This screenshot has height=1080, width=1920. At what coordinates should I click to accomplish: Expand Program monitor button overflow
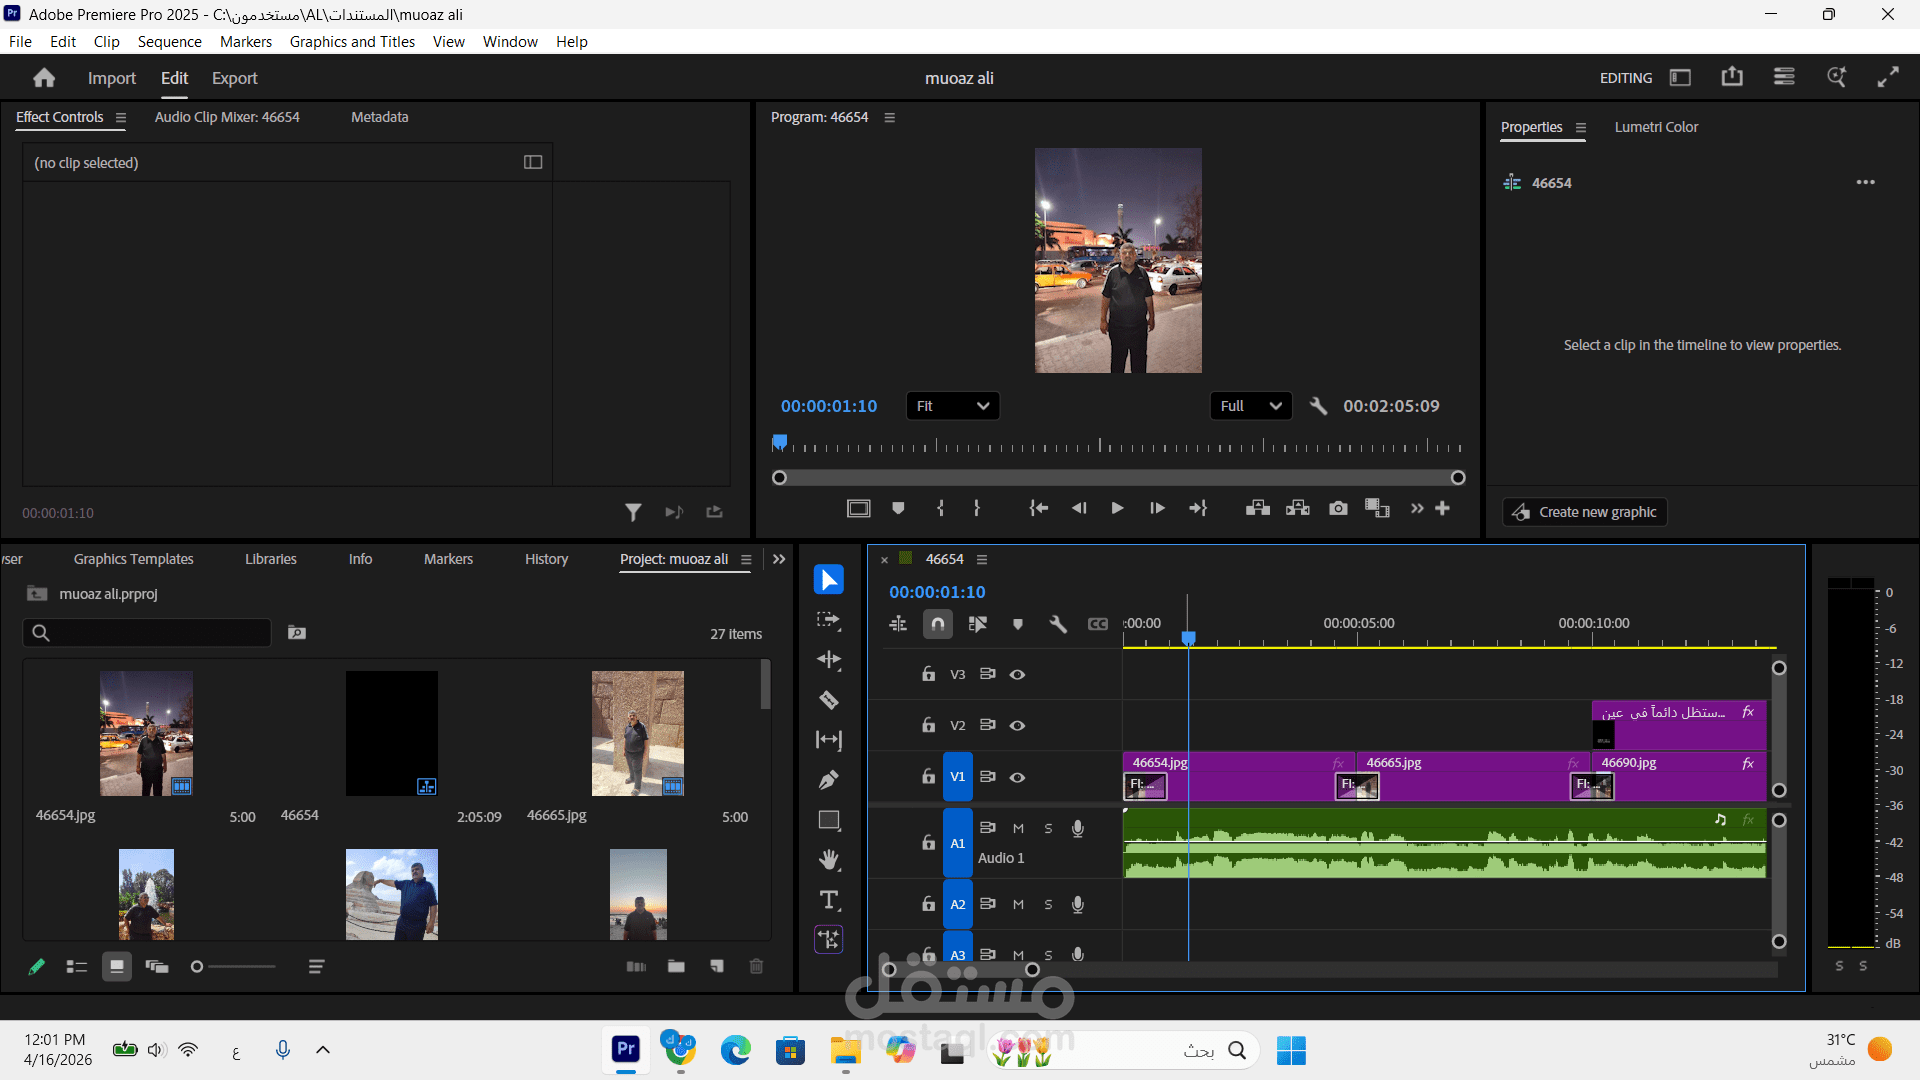[1417, 508]
